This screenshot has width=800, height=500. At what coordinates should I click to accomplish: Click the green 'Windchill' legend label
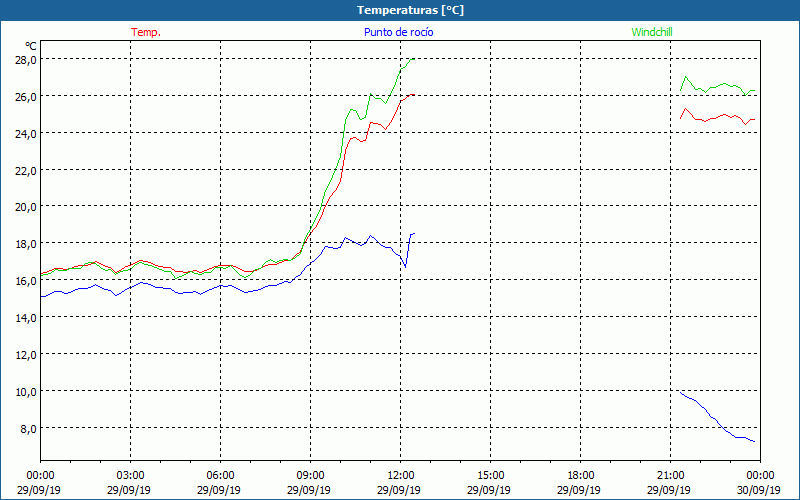pyautogui.click(x=652, y=32)
